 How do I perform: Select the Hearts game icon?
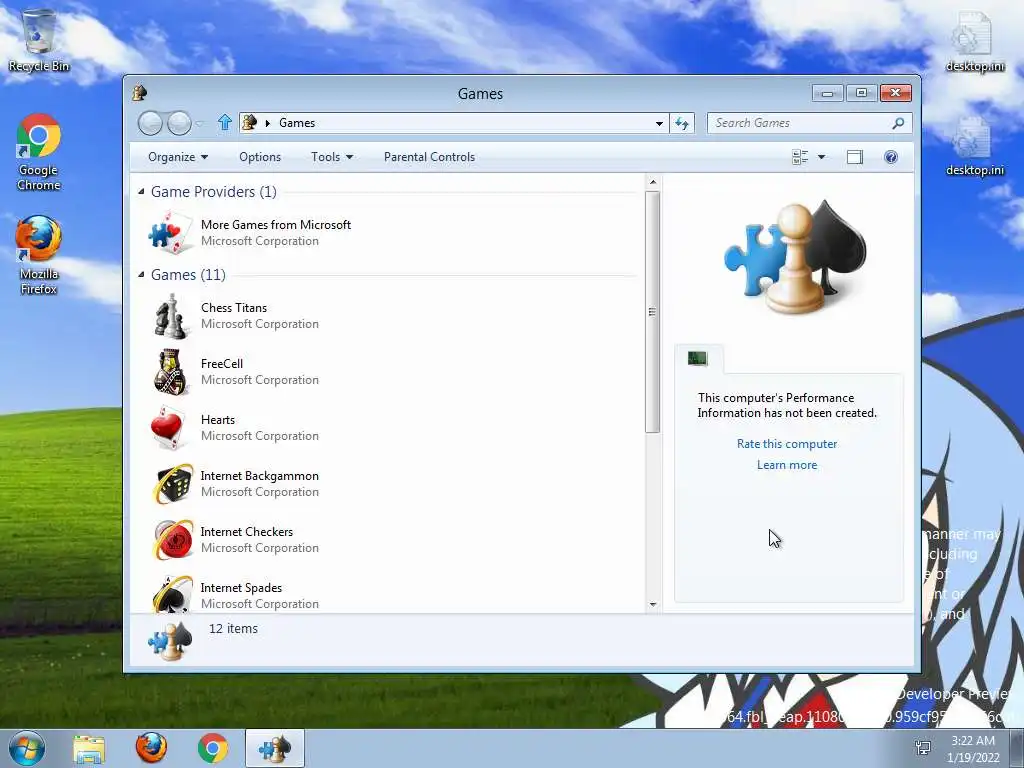168,428
